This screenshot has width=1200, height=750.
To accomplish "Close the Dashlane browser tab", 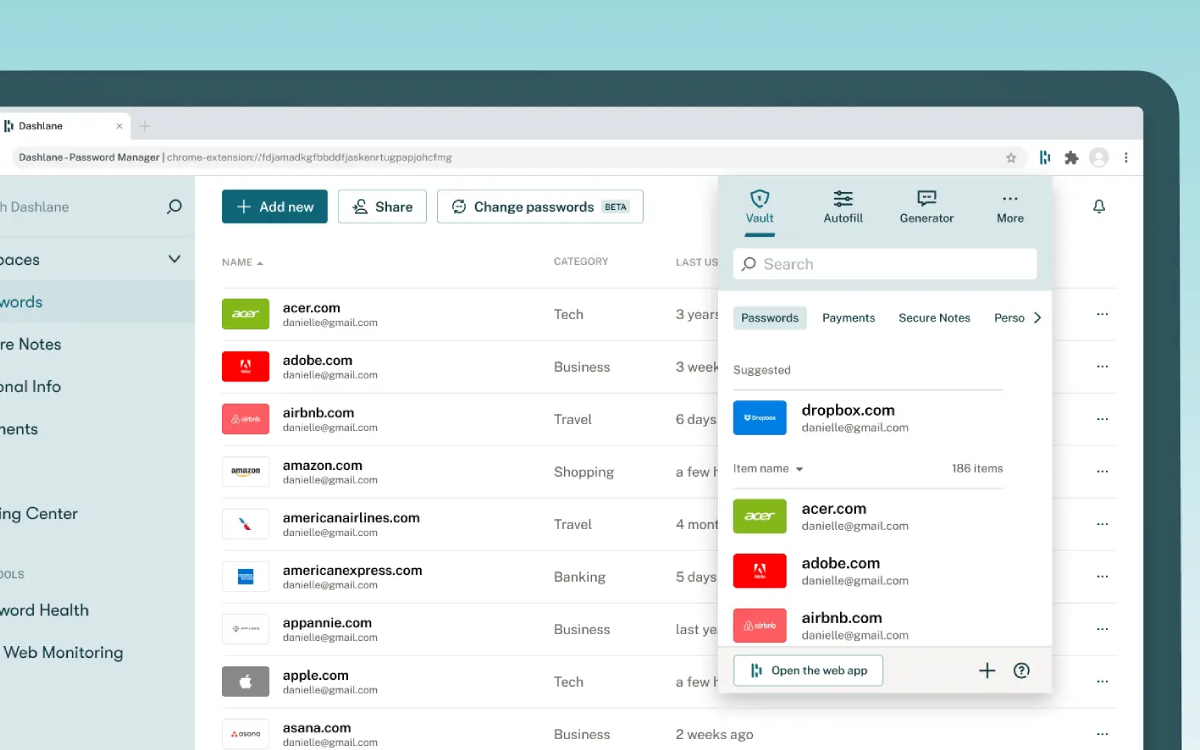I will pos(120,126).
